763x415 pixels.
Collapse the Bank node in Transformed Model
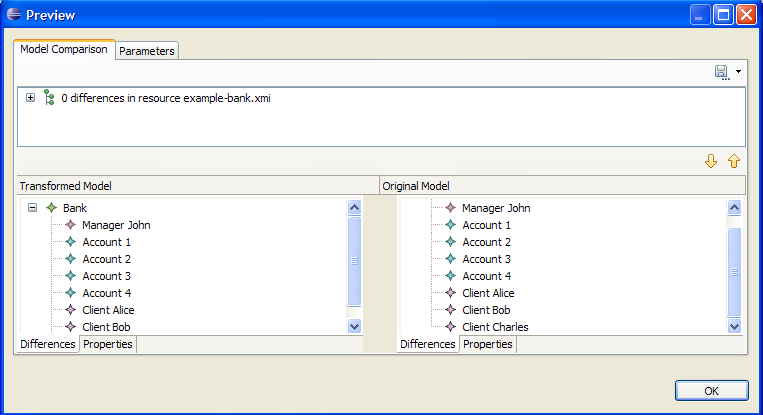[x=33, y=208]
